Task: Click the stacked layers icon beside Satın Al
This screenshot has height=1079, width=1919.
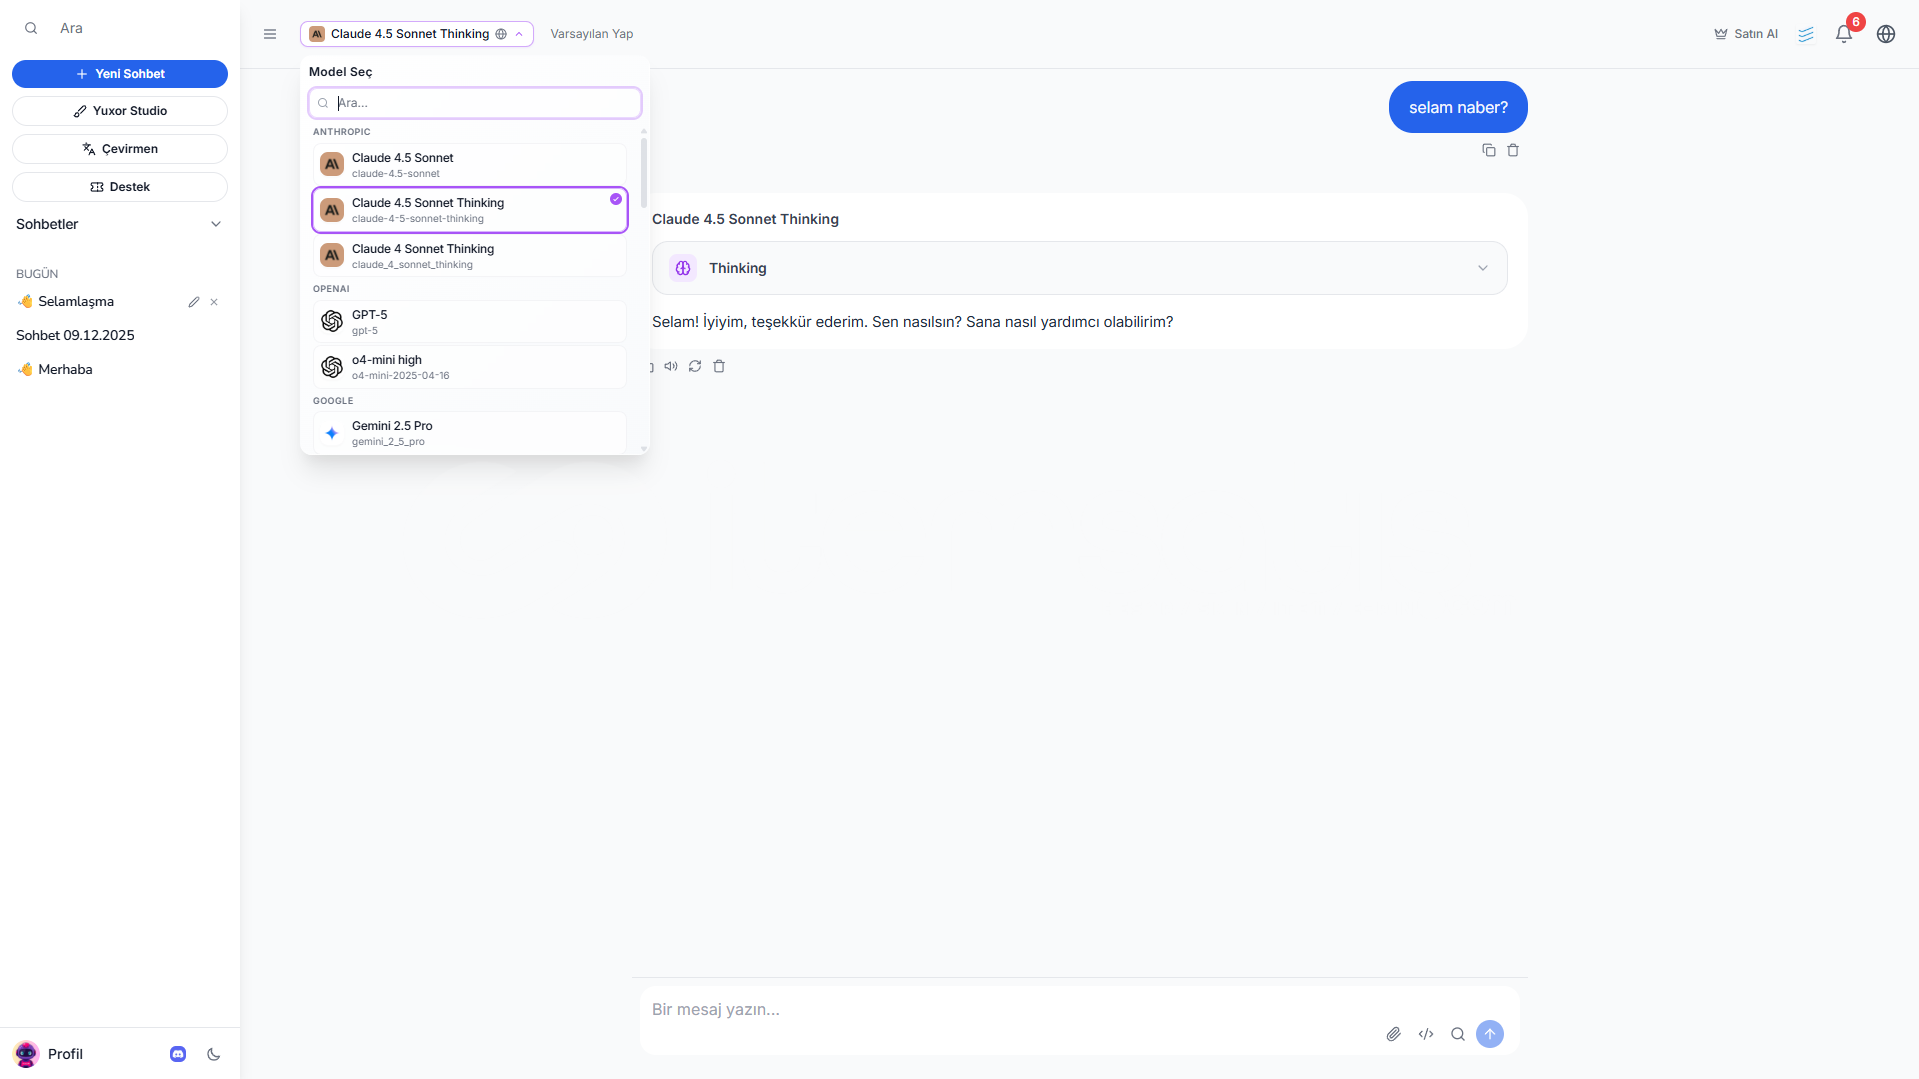Action: click(1806, 34)
